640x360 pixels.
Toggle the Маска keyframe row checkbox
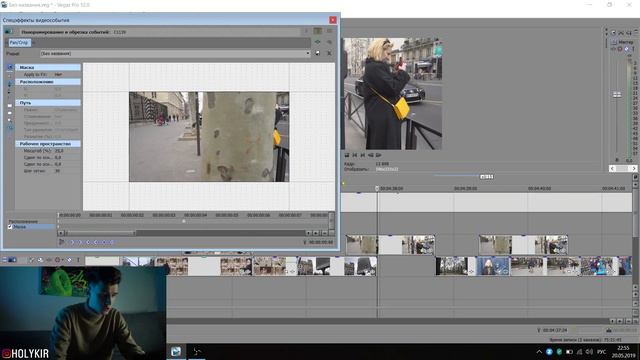tap(10, 227)
